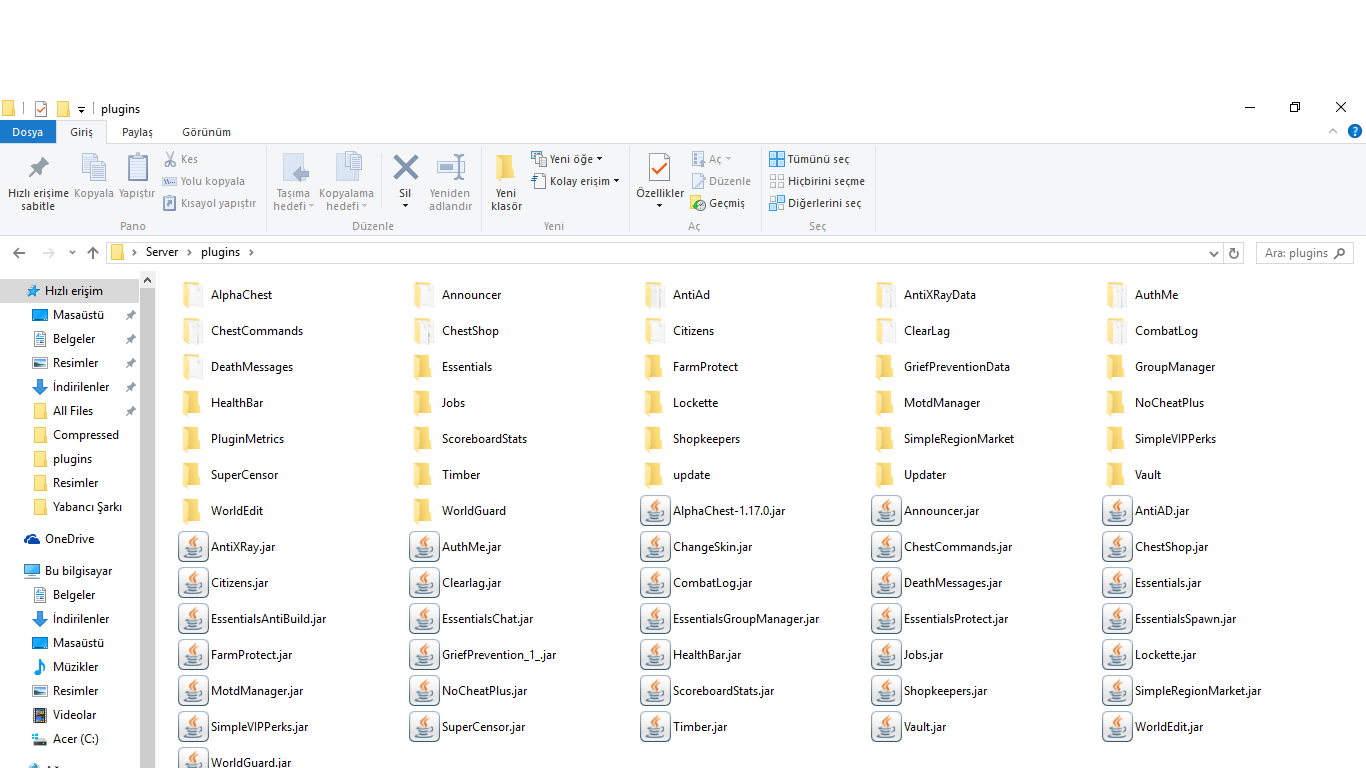Select the Citizens.jar file
Screen dimensions: 1366x768
click(224, 583)
